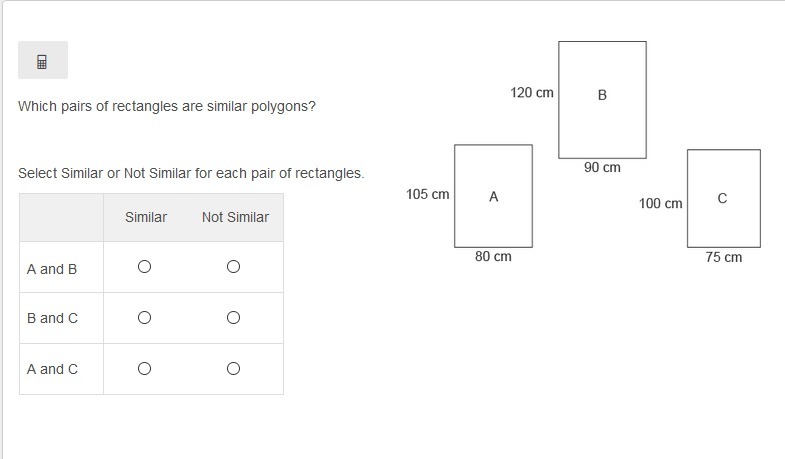
Task: Click the 105 cm height label
Action: [x=428, y=194]
